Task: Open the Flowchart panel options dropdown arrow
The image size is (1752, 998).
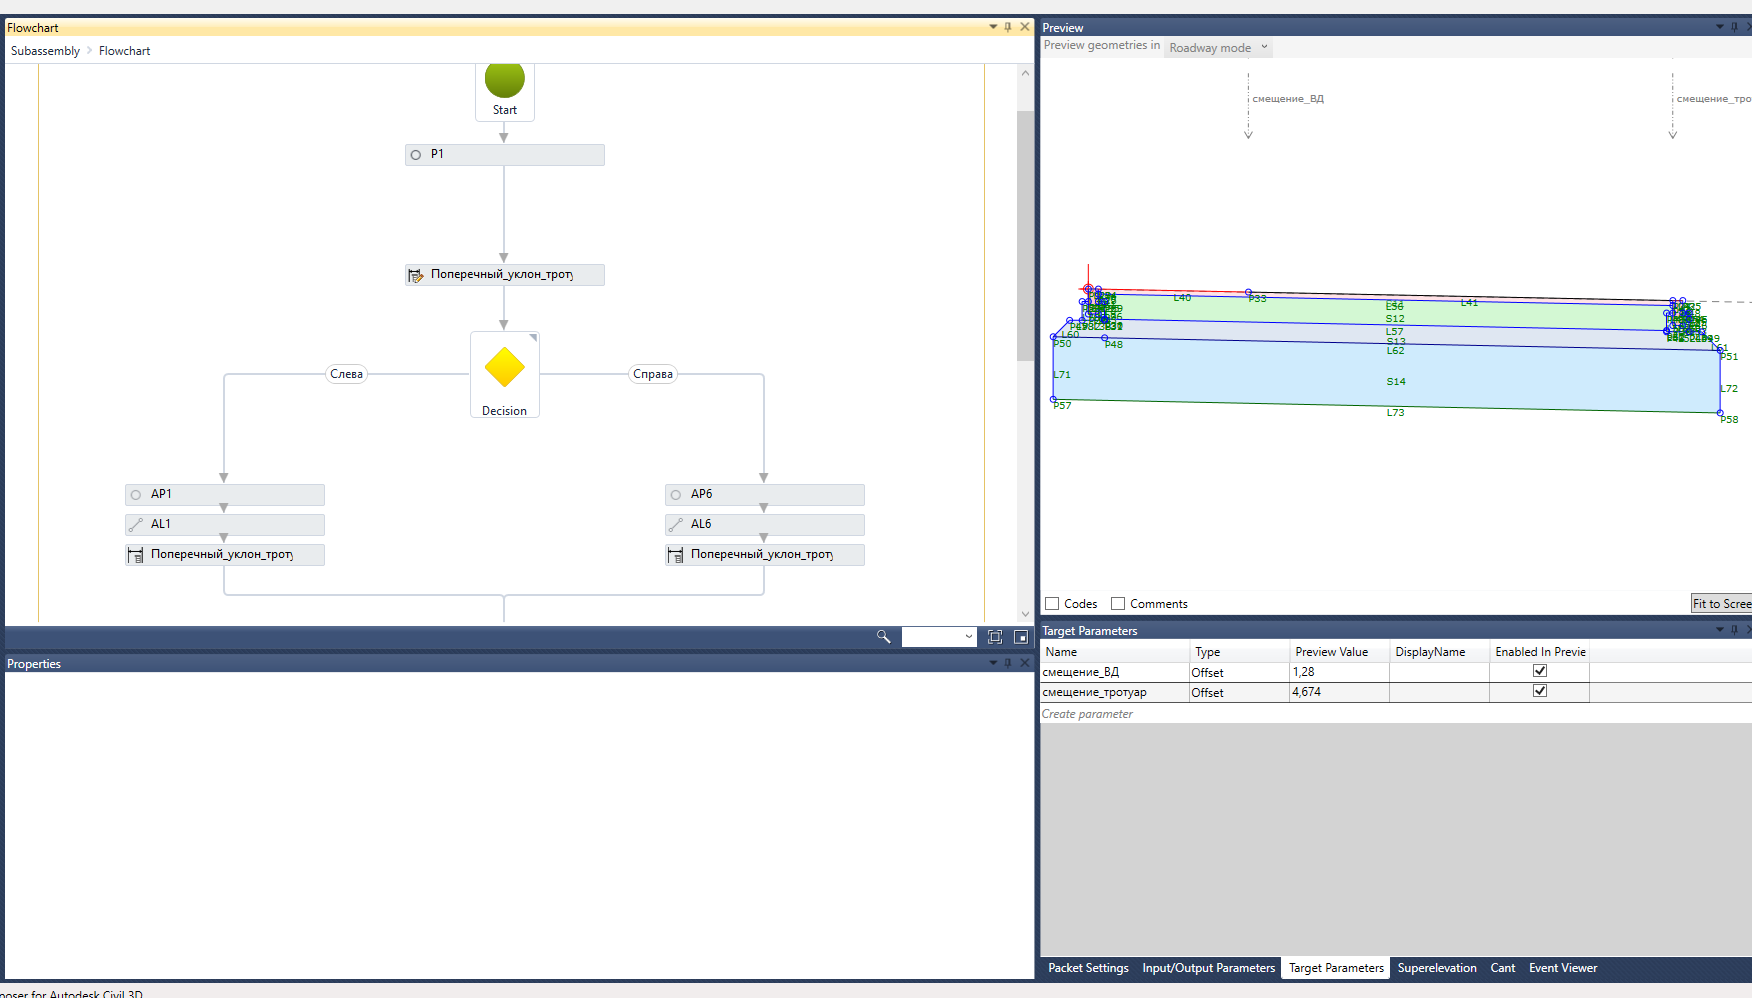Action: point(992,27)
